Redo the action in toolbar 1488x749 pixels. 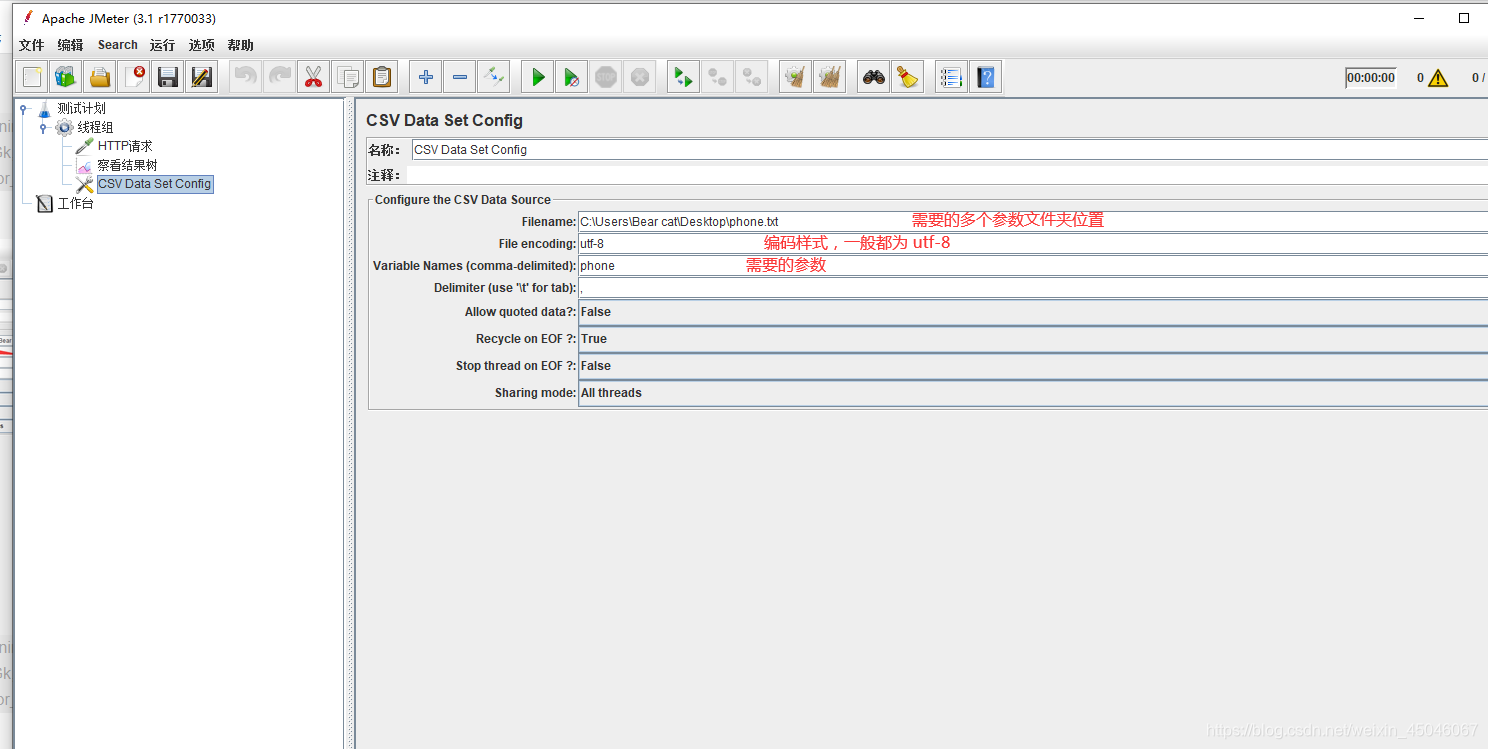coord(279,77)
